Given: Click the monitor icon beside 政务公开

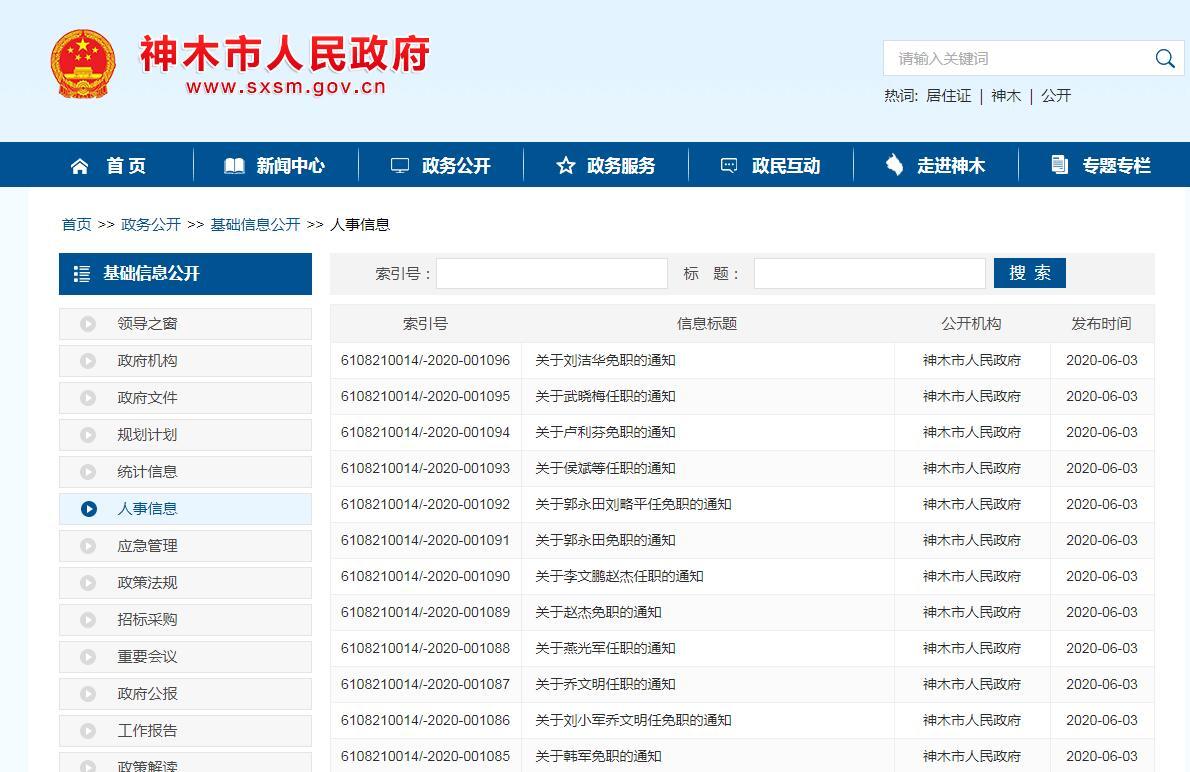Looking at the screenshot, I should [400, 165].
